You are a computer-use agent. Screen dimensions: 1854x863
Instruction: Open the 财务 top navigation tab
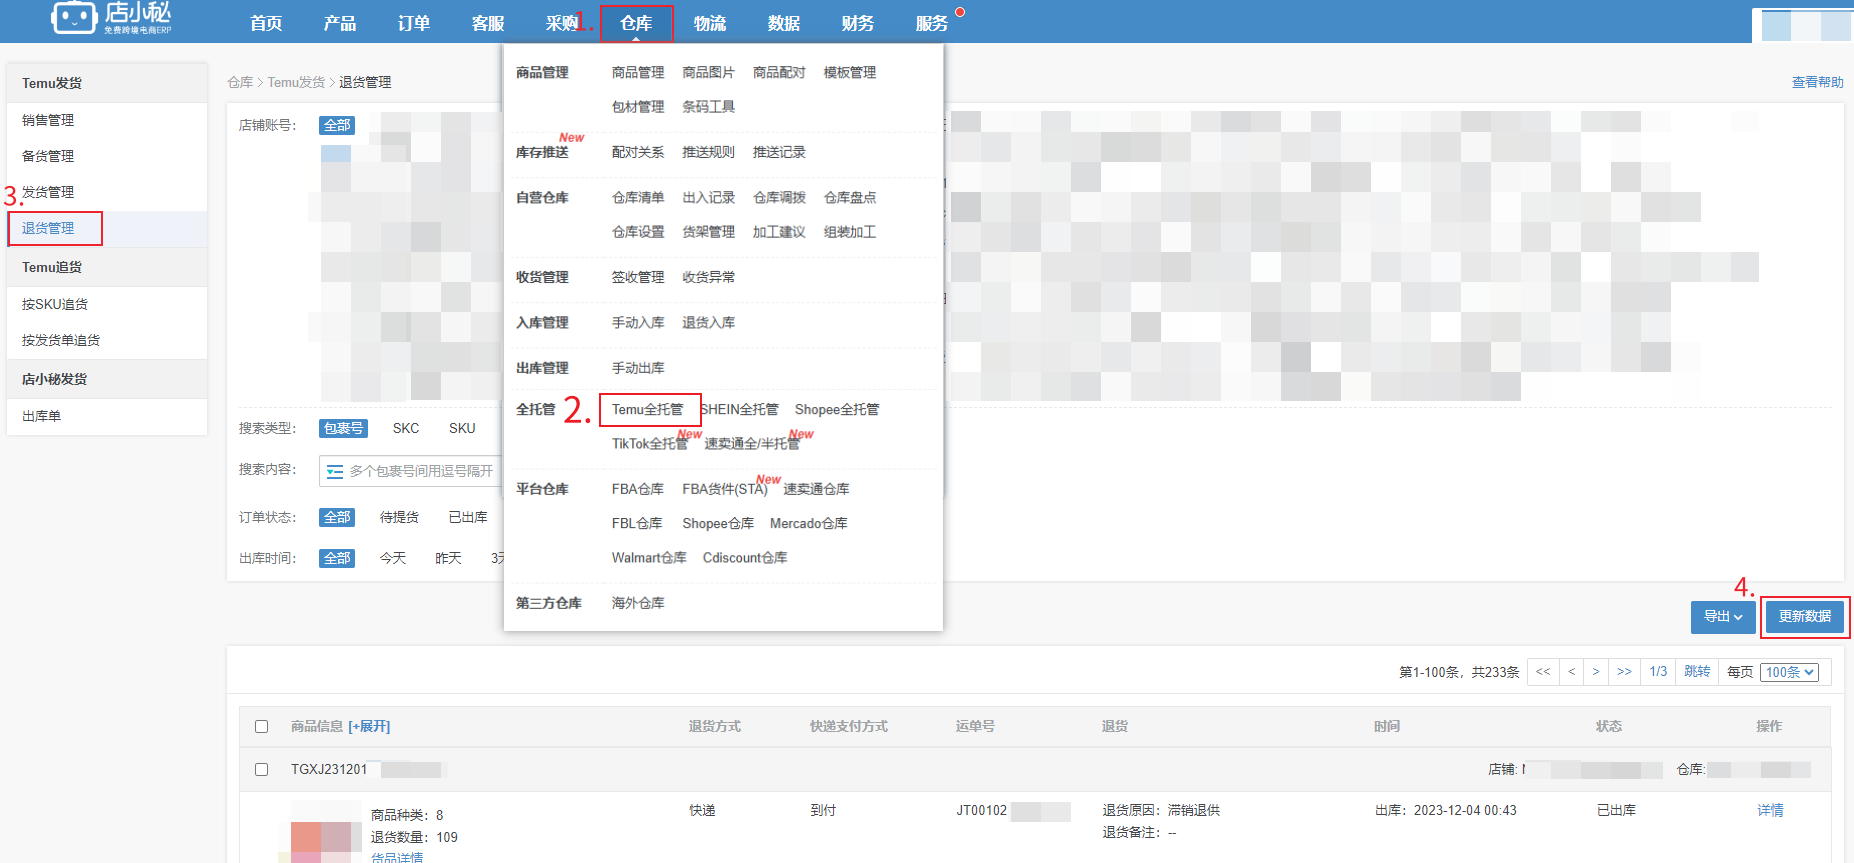[858, 23]
